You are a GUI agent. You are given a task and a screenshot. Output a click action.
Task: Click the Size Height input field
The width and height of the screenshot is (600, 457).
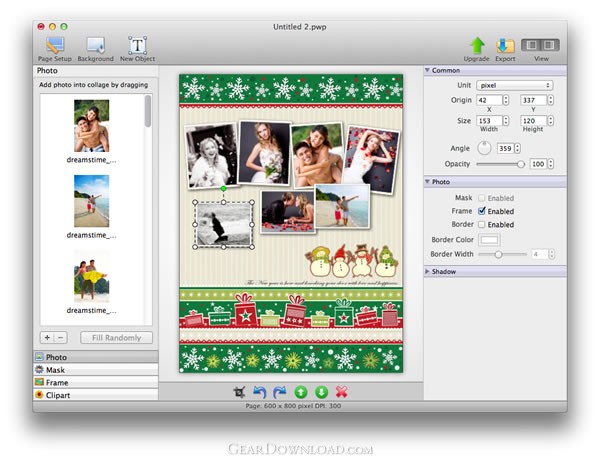(x=533, y=121)
